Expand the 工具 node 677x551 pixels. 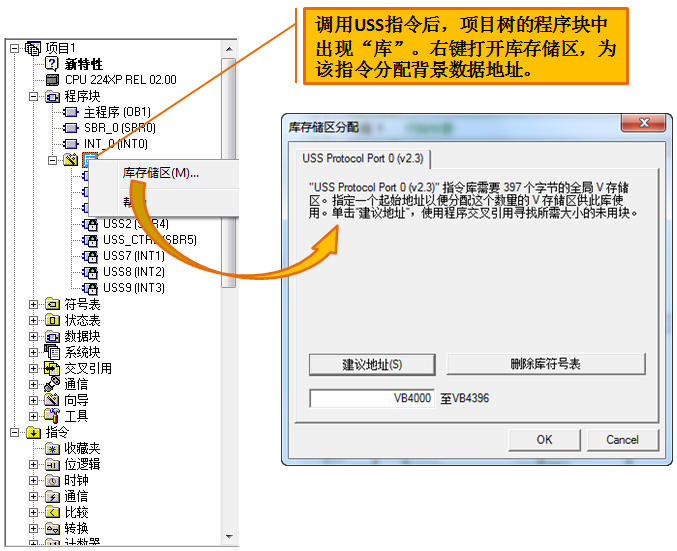tap(33, 416)
